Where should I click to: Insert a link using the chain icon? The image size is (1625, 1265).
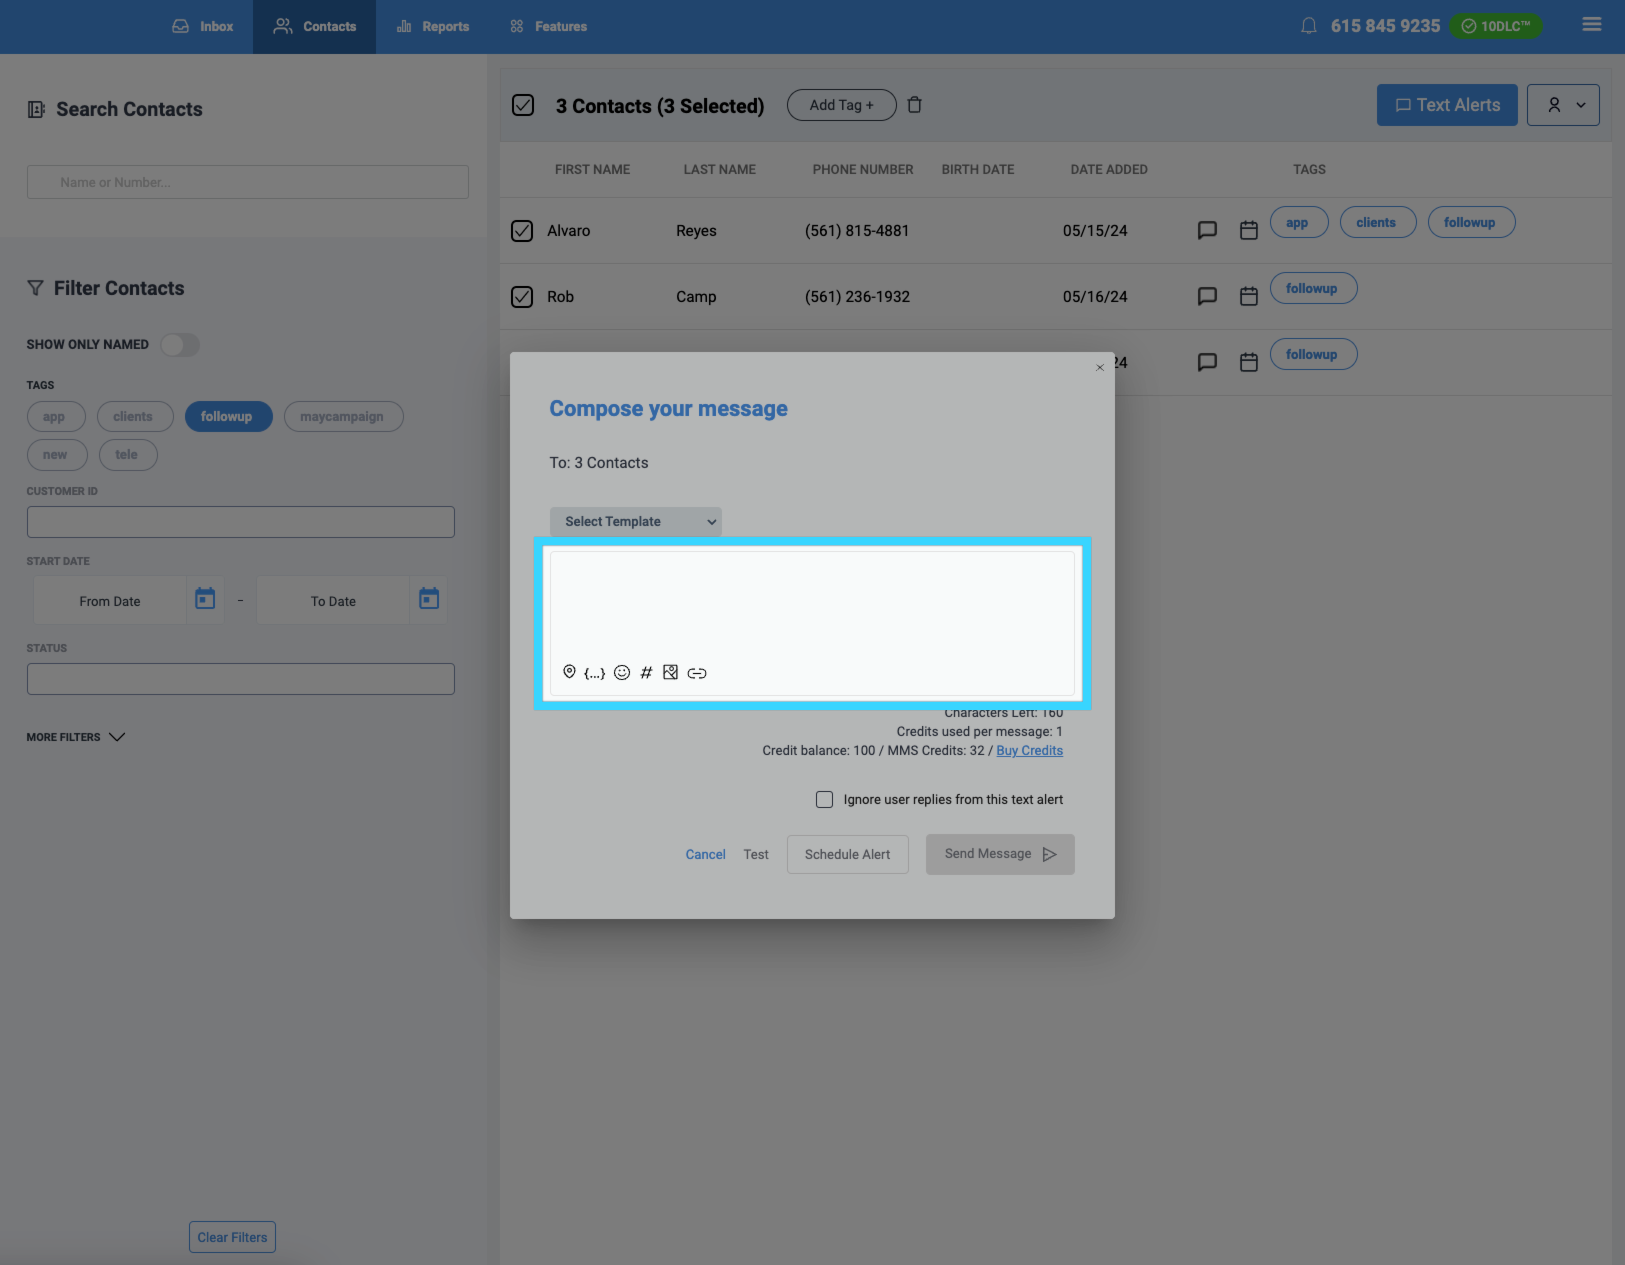coord(697,673)
